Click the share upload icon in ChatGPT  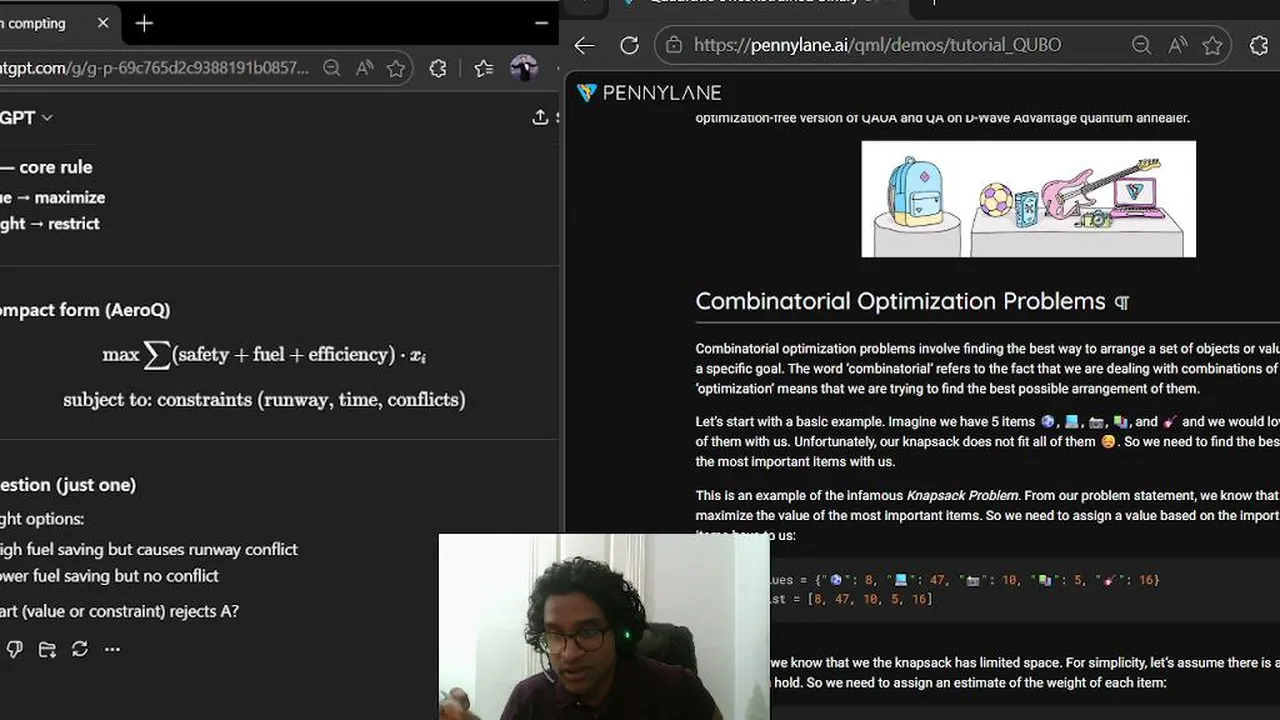pos(540,117)
